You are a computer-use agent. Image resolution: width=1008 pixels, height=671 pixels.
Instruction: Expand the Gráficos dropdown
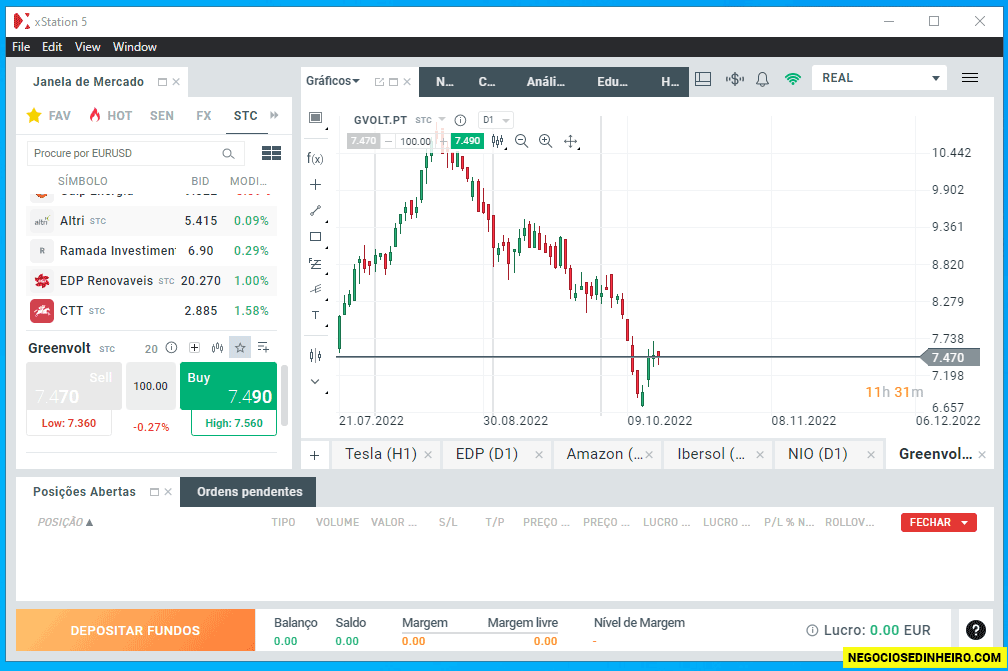[x=332, y=81]
